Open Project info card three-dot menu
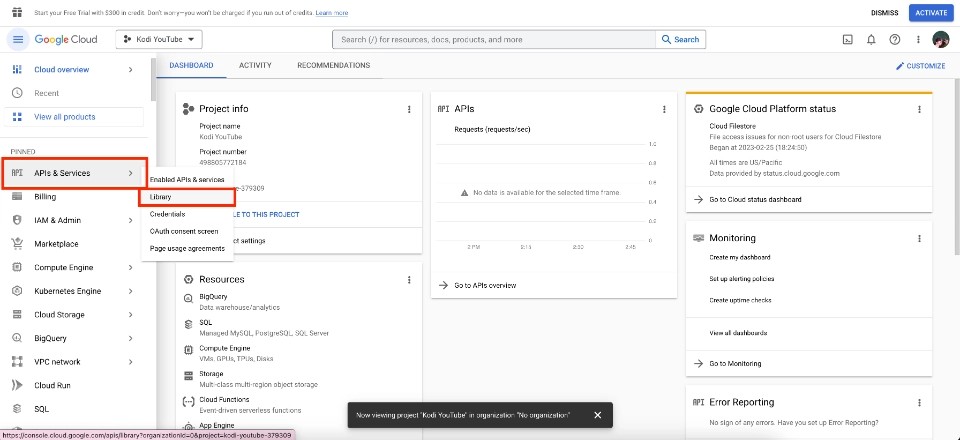 409,109
